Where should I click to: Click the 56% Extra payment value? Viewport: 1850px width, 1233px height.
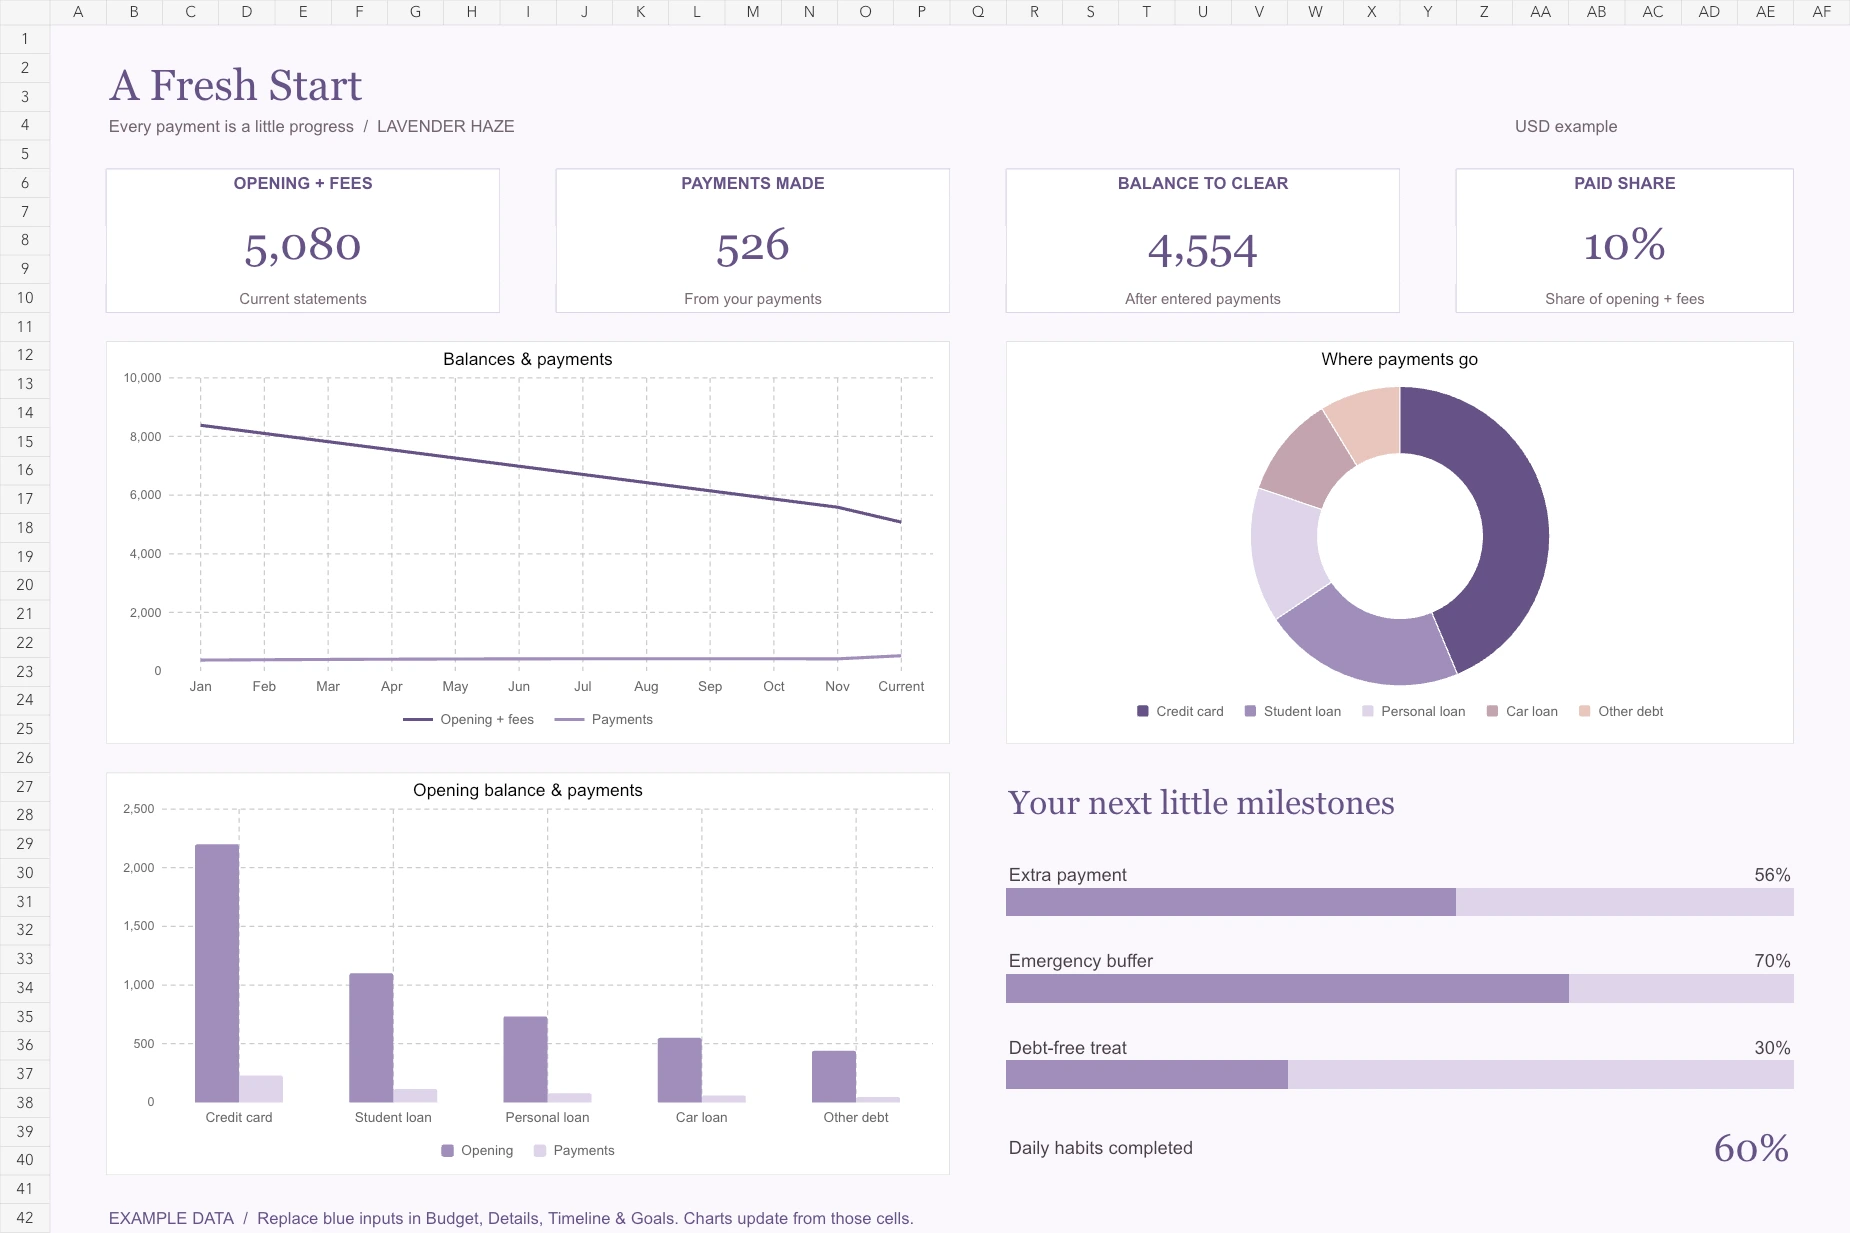(x=1772, y=874)
